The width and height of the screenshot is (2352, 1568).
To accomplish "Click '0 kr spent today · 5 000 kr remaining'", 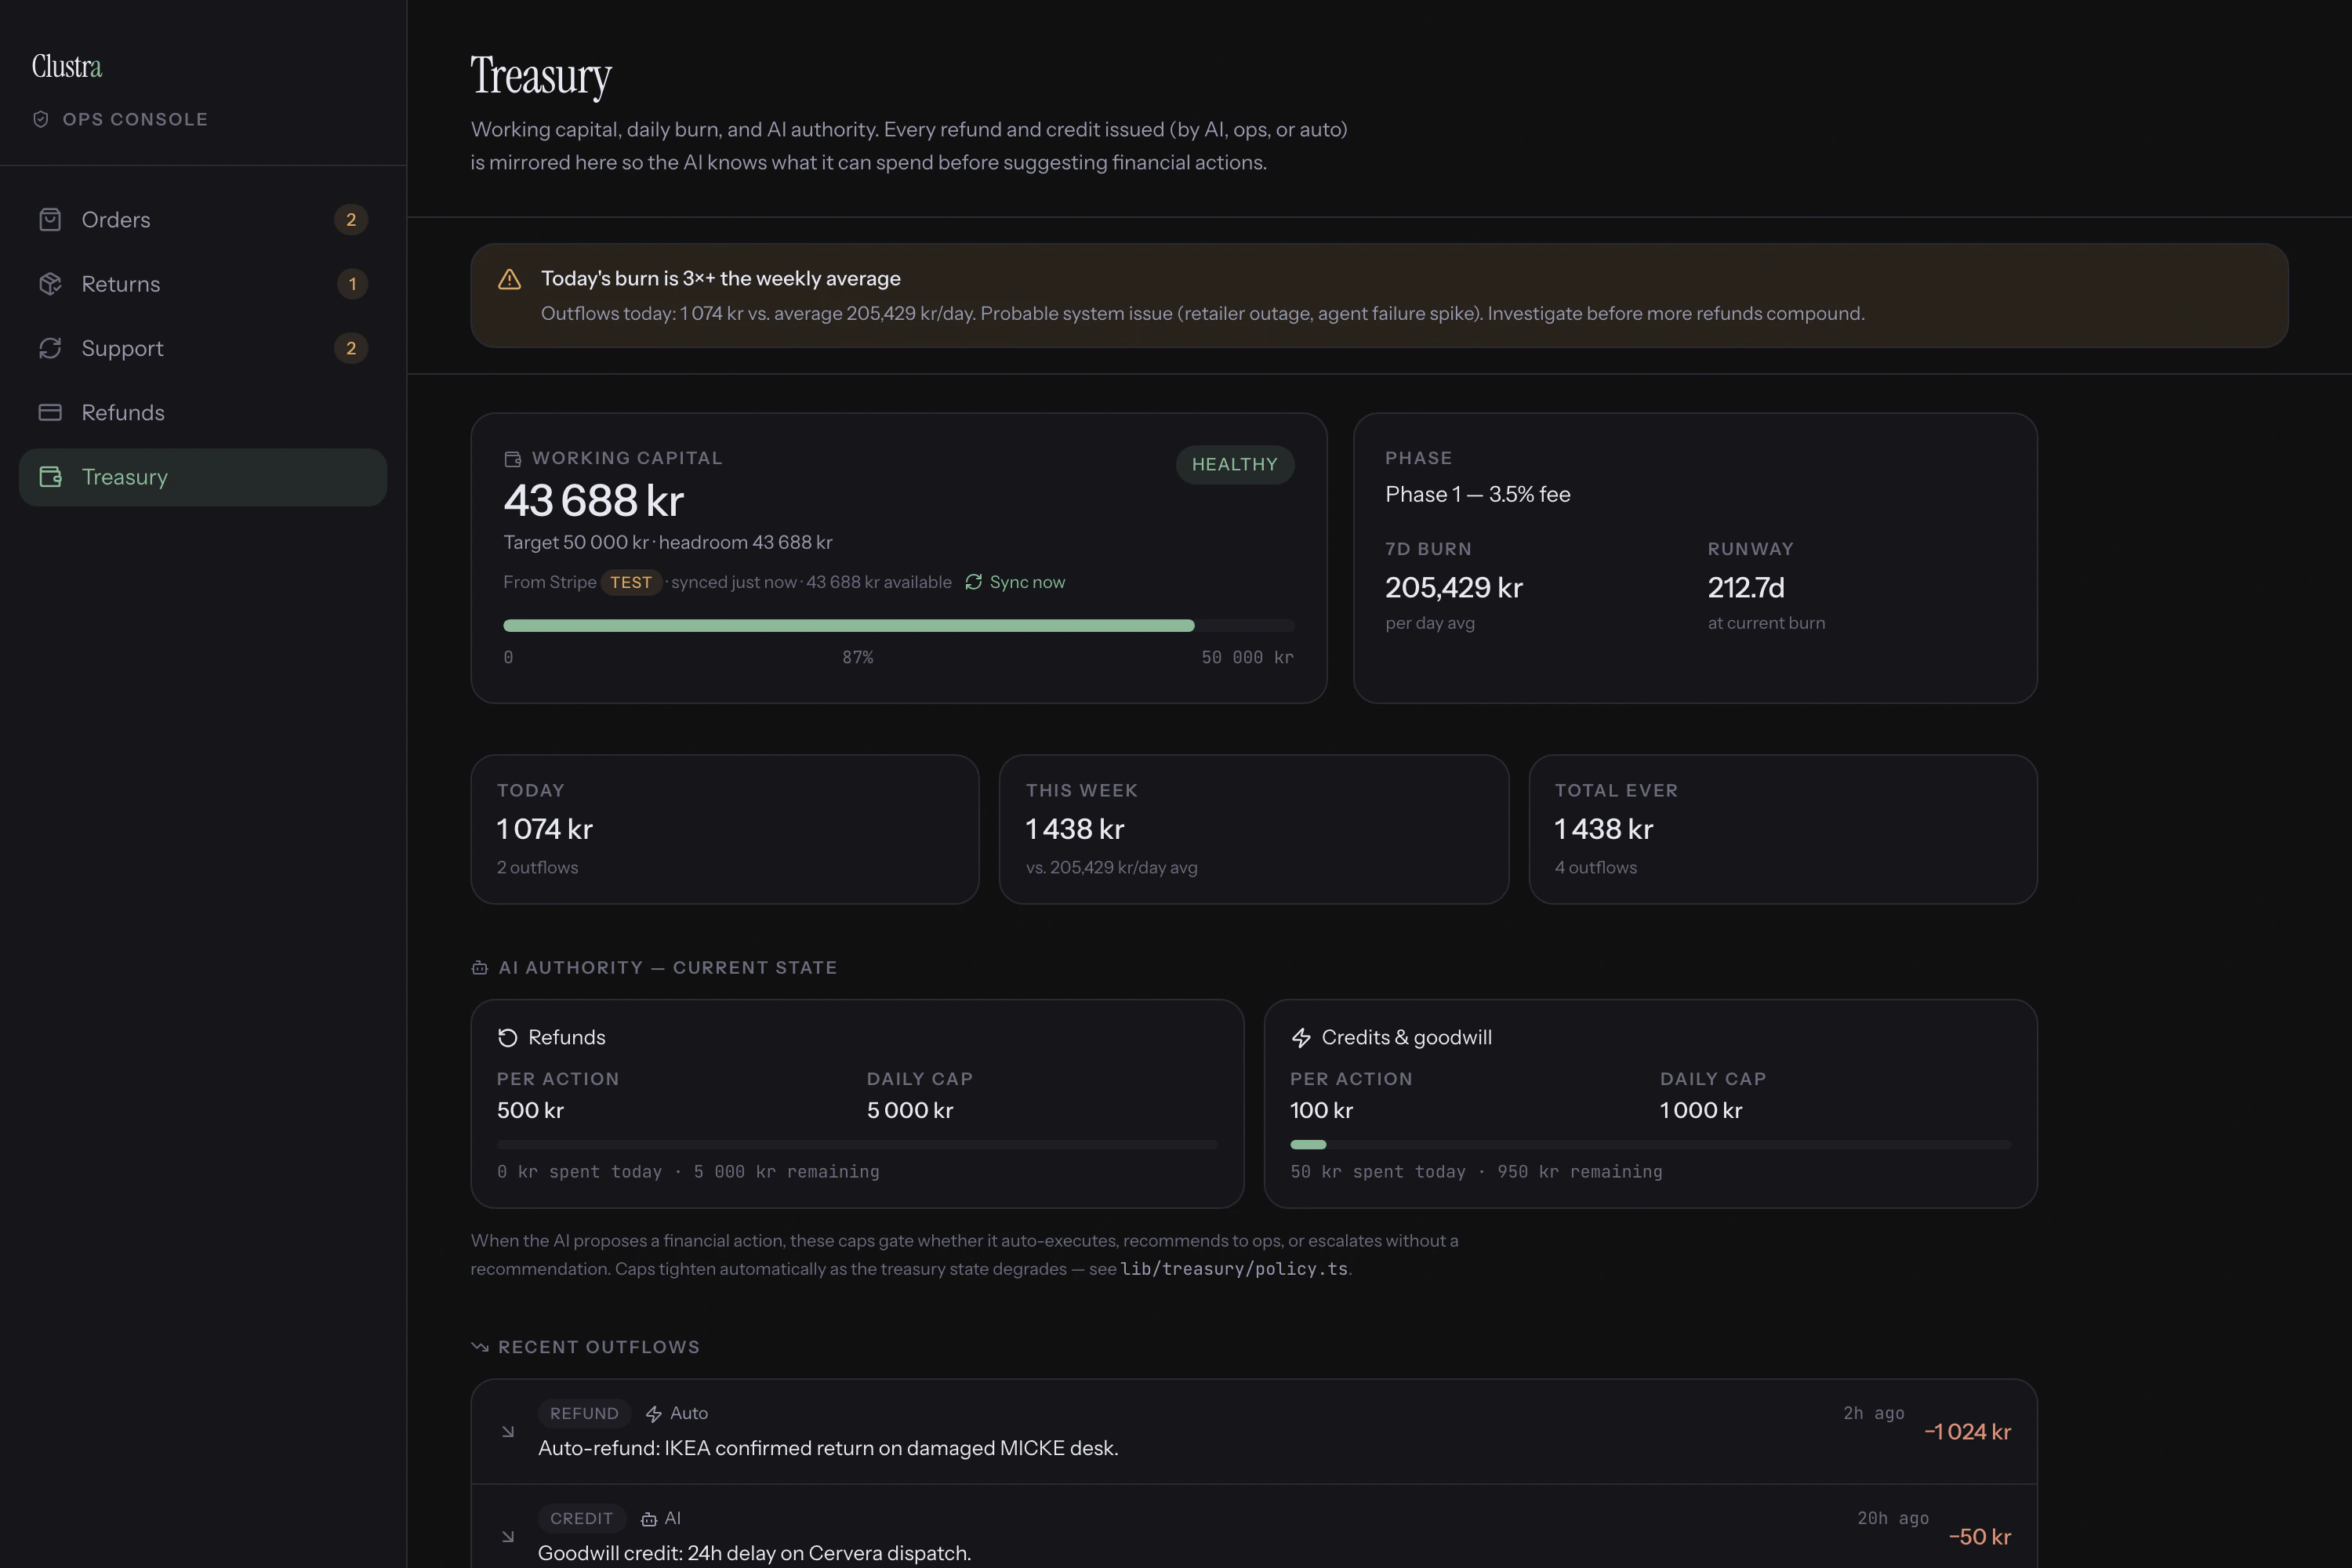I will click(689, 1172).
